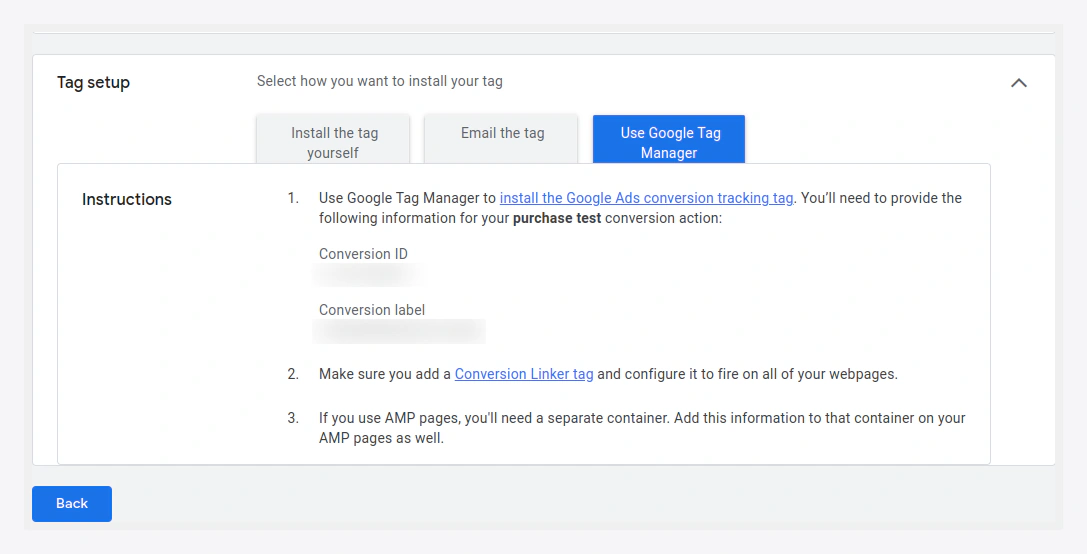Collapse the Tag setup section chevron
The image size is (1087, 554).
tap(1018, 83)
